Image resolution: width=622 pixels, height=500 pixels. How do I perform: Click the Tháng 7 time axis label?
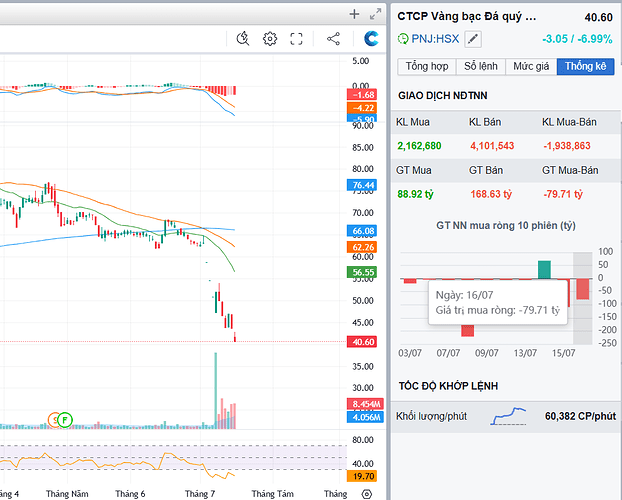pyautogui.click(x=200, y=494)
